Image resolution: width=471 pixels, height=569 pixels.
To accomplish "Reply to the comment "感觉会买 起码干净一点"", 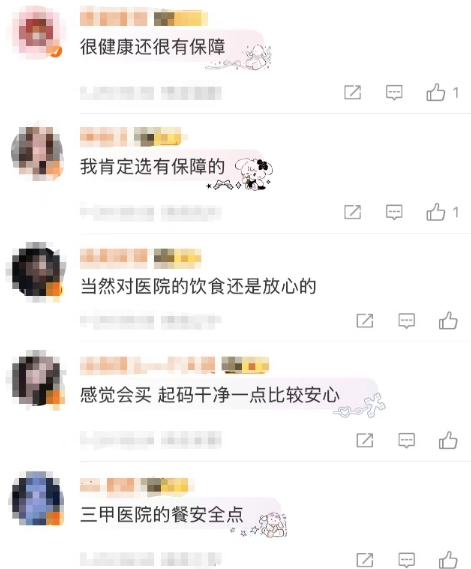I will pyautogui.click(x=406, y=440).
